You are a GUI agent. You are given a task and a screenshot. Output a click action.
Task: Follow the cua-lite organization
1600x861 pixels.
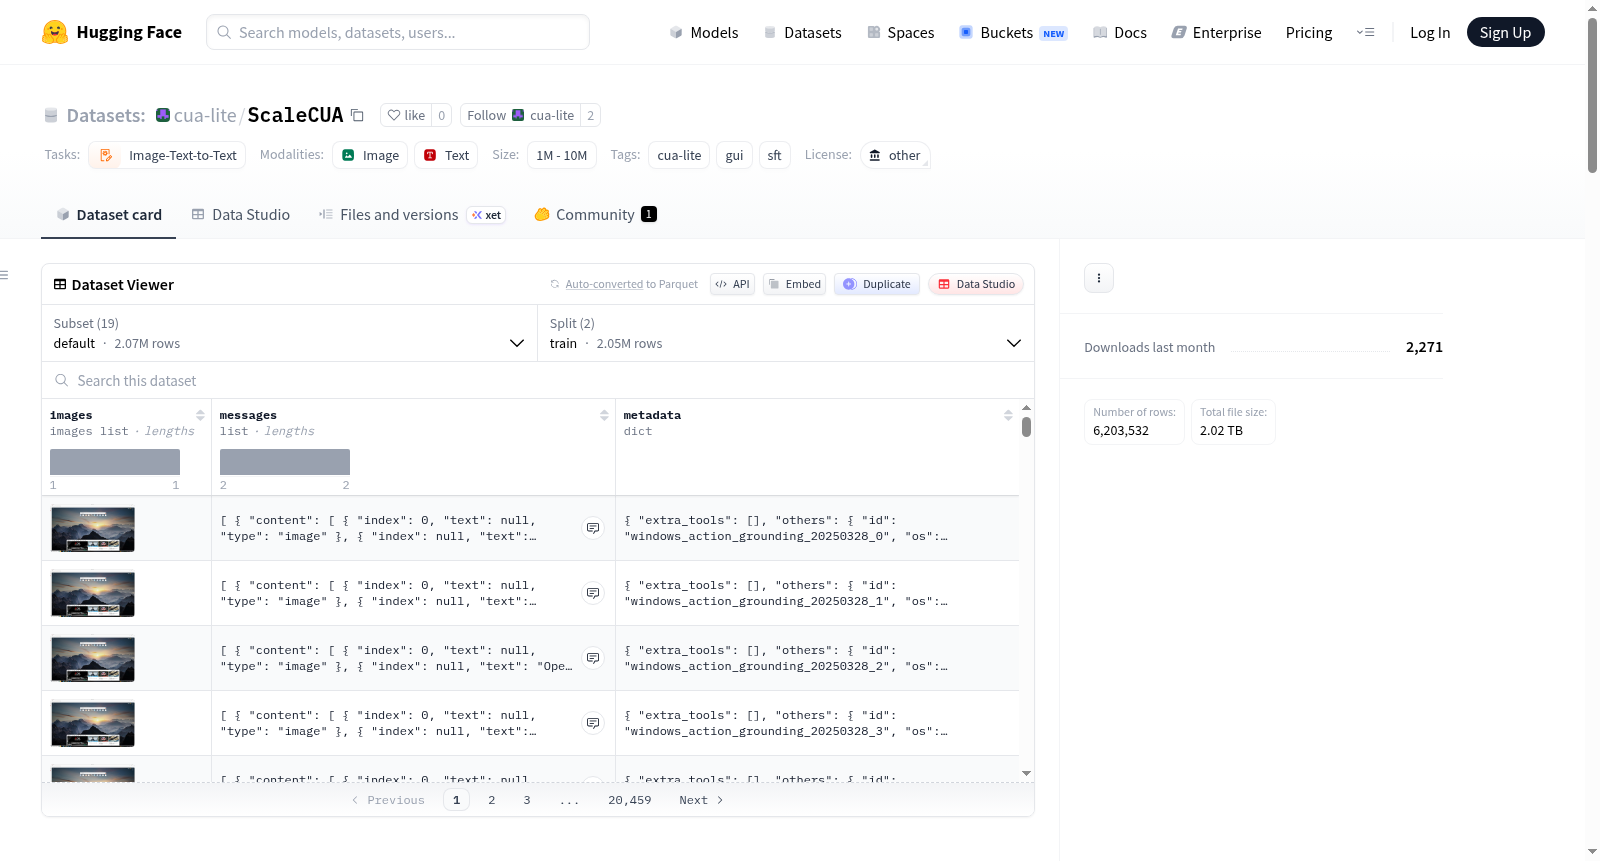click(521, 115)
